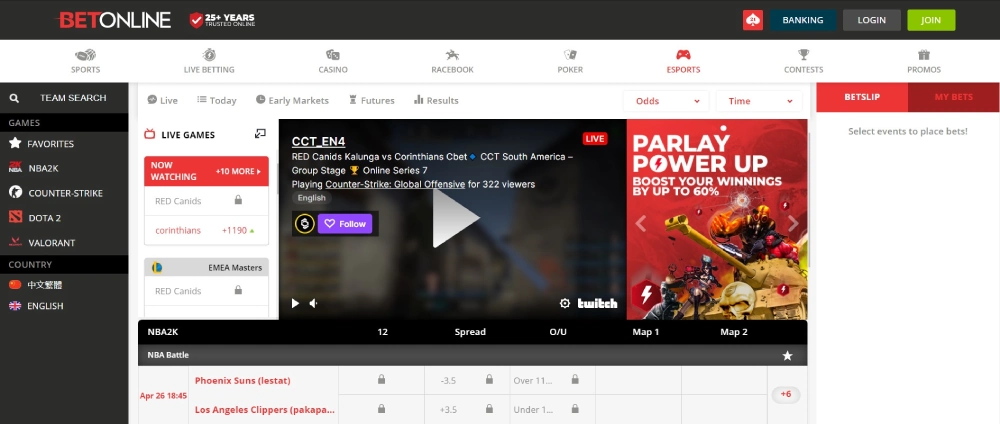
Task: Open the Racebook horse icon
Action: [452, 55]
